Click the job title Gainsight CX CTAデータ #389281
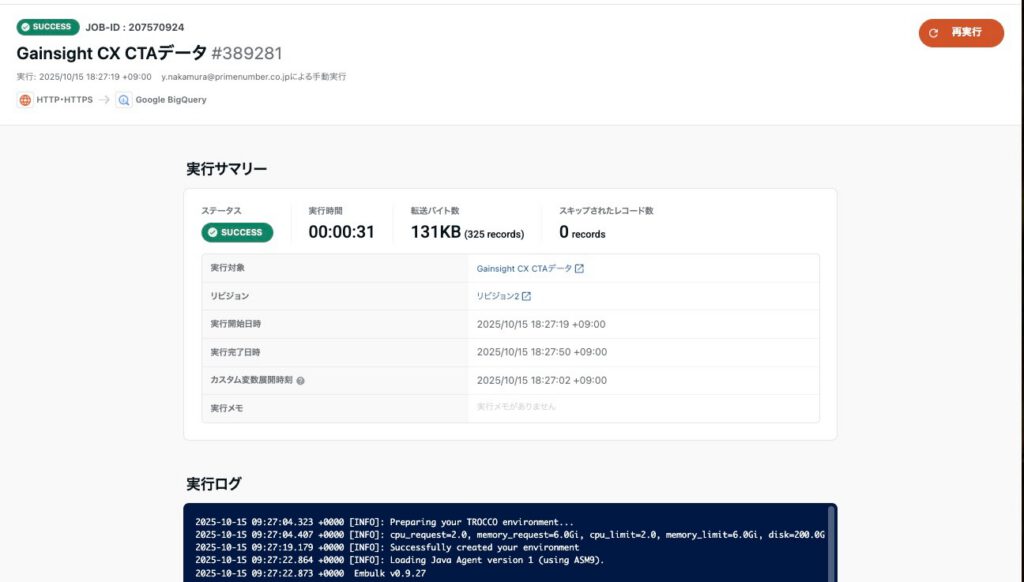Screen dimensions: 1024x582 coord(142,53)
